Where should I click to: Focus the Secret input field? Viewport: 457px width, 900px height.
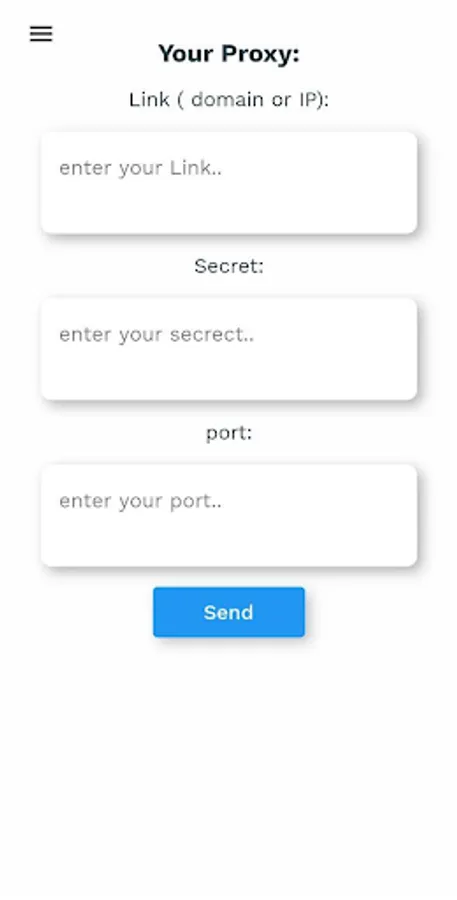(228, 349)
